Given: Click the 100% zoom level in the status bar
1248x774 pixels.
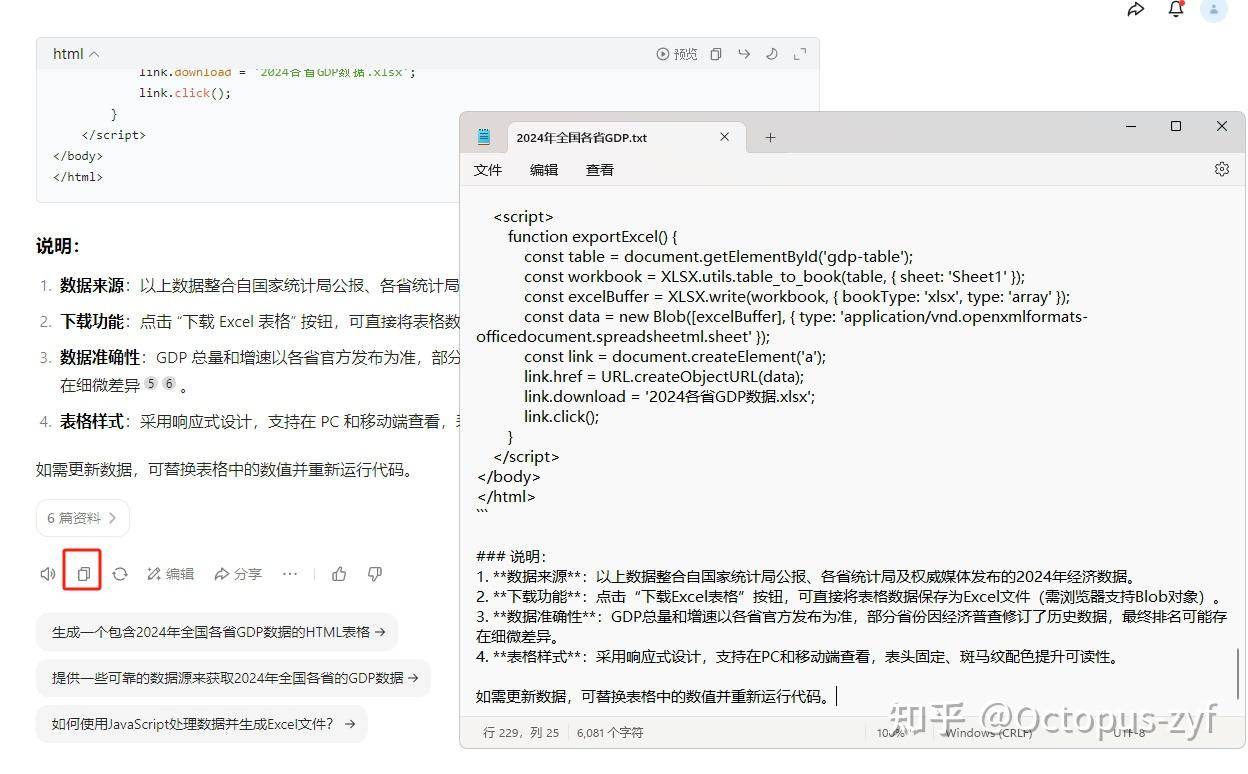Looking at the screenshot, I should coord(891,733).
